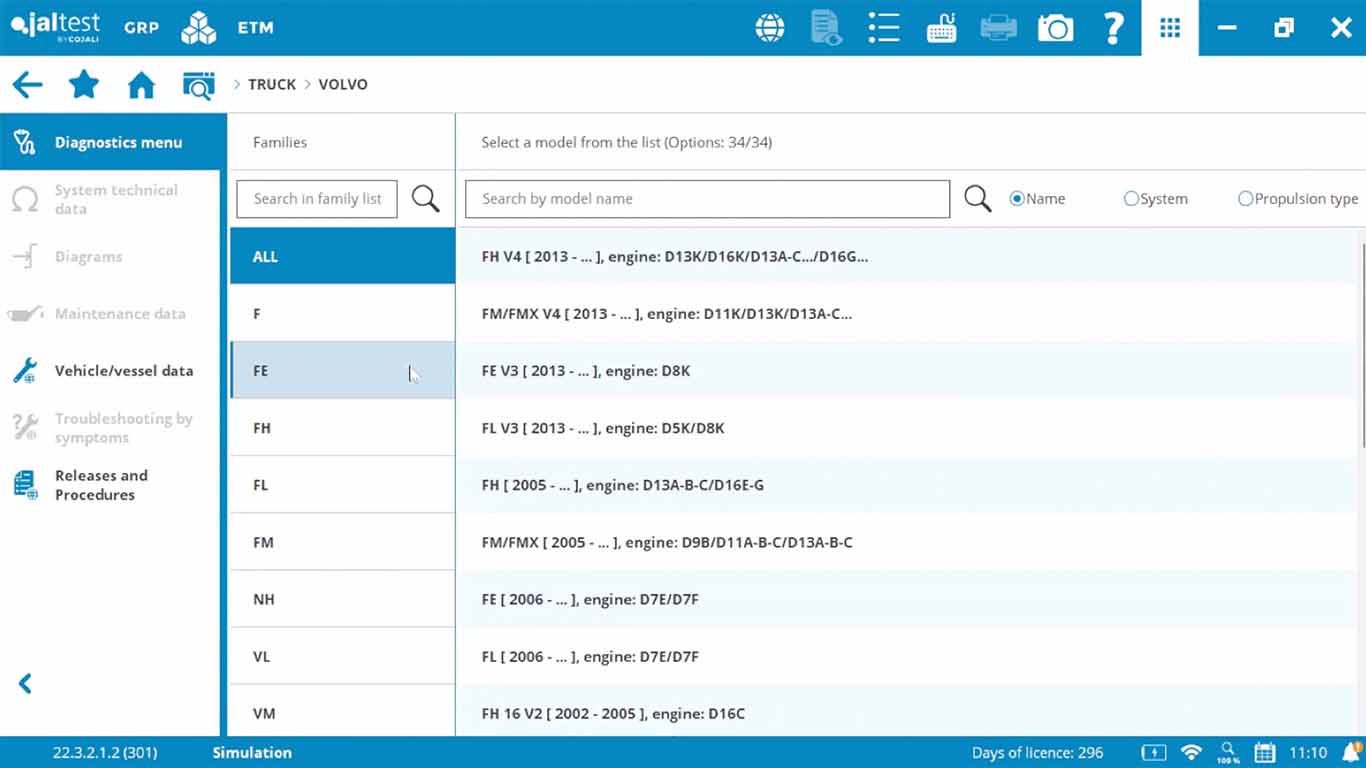Click the Wi-Fi status icon
Screen dimensions: 1366x768
point(1191,752)
